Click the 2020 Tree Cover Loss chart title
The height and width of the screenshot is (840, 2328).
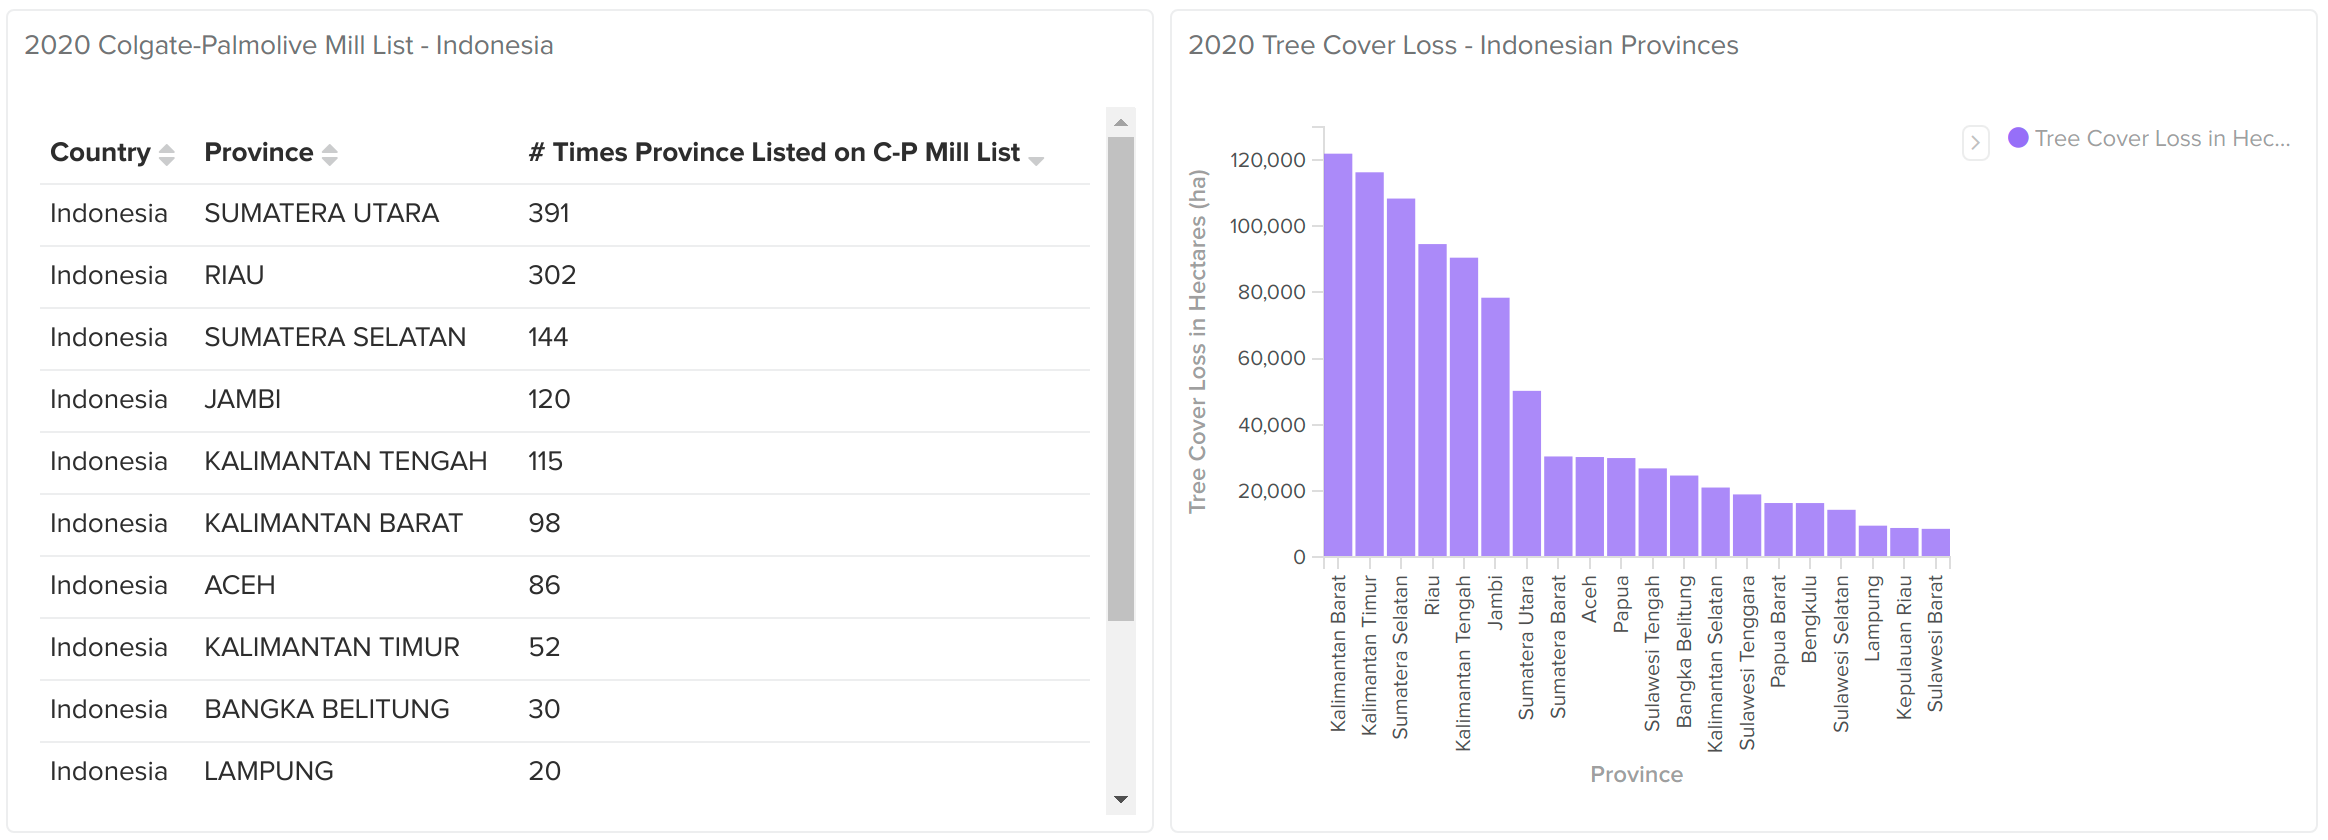tap(1463, 45)
